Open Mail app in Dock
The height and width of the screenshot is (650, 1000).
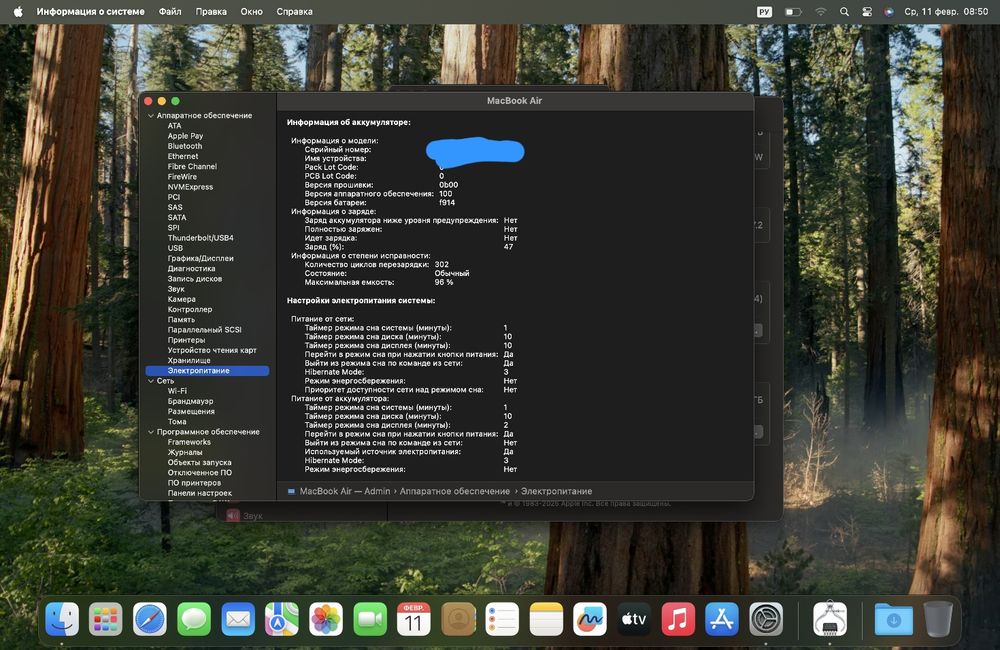click(x=238, y=619)
